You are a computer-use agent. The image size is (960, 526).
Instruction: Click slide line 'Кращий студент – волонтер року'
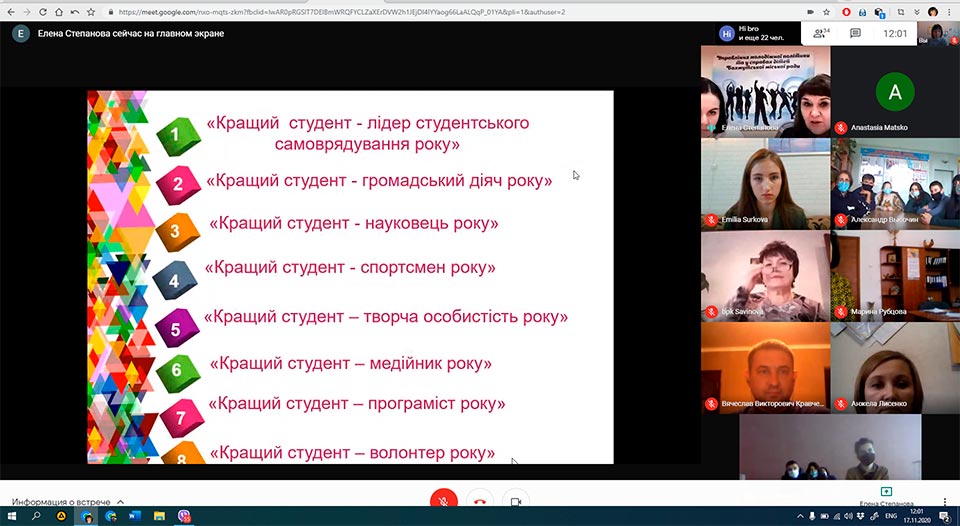[x=352, y=453]
